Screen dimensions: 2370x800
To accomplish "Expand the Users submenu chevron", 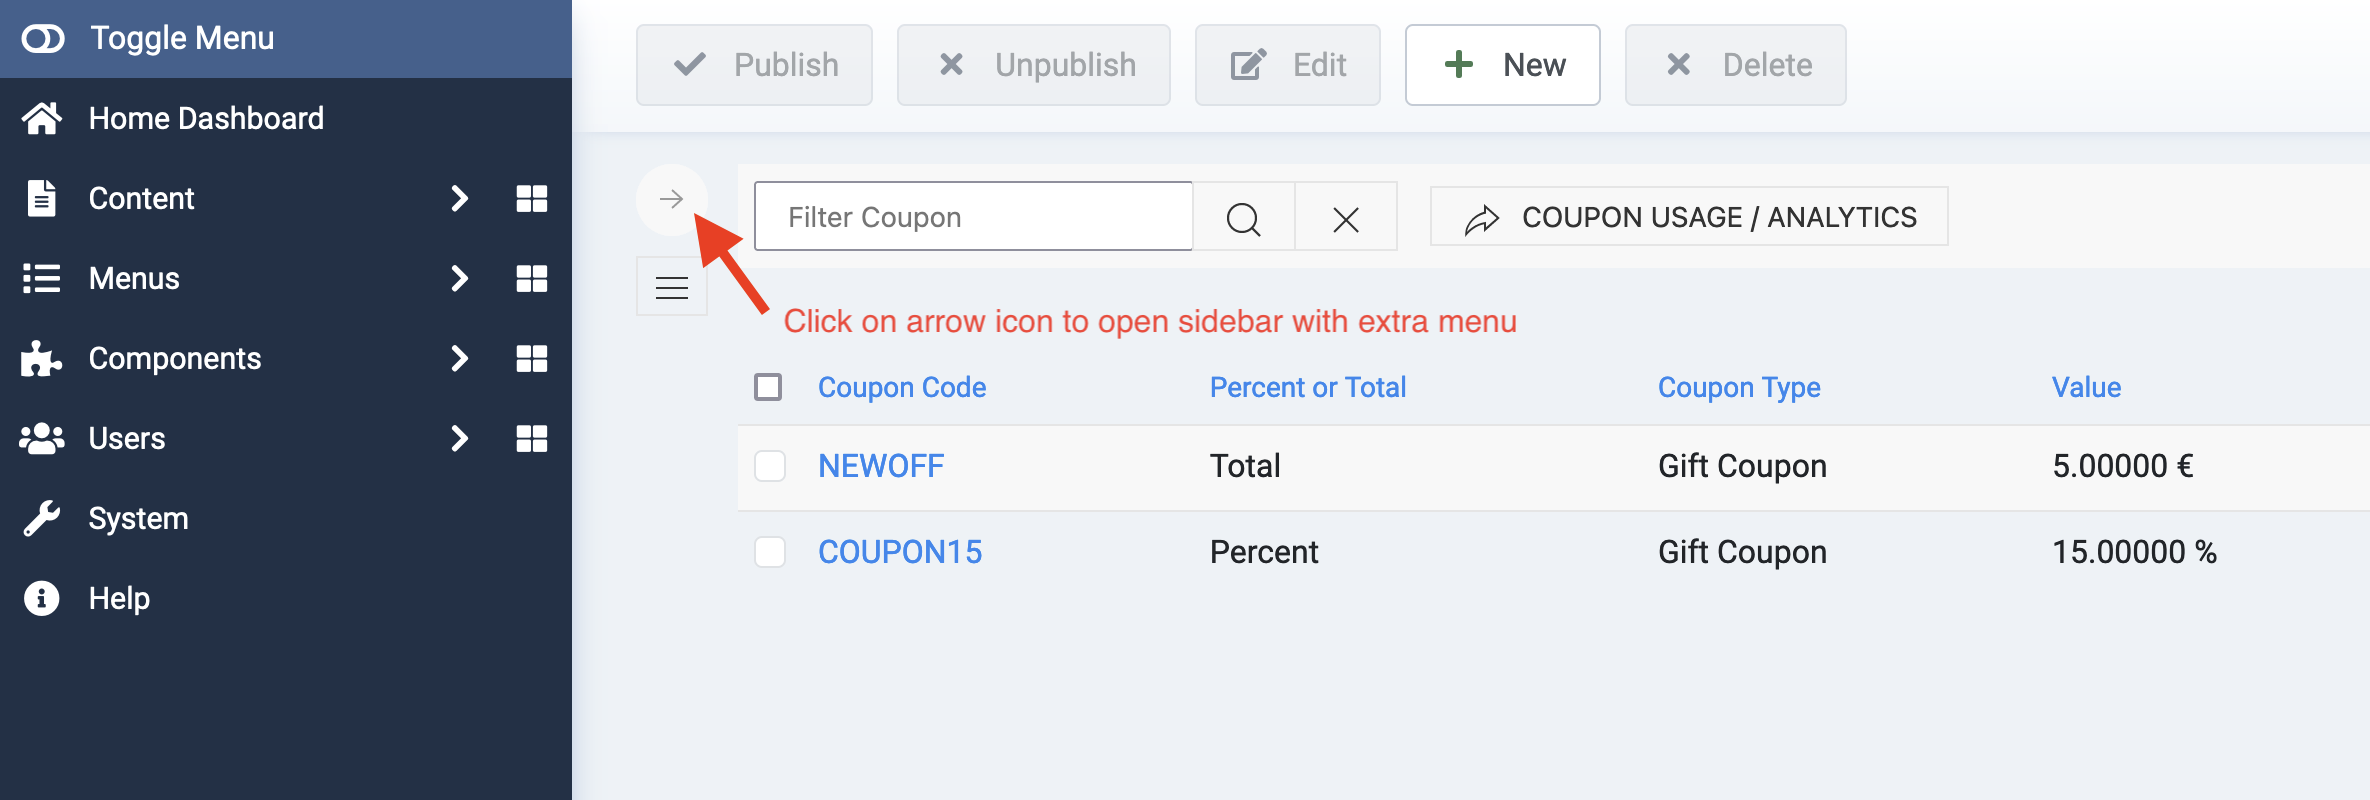I will tap(459, 438).
